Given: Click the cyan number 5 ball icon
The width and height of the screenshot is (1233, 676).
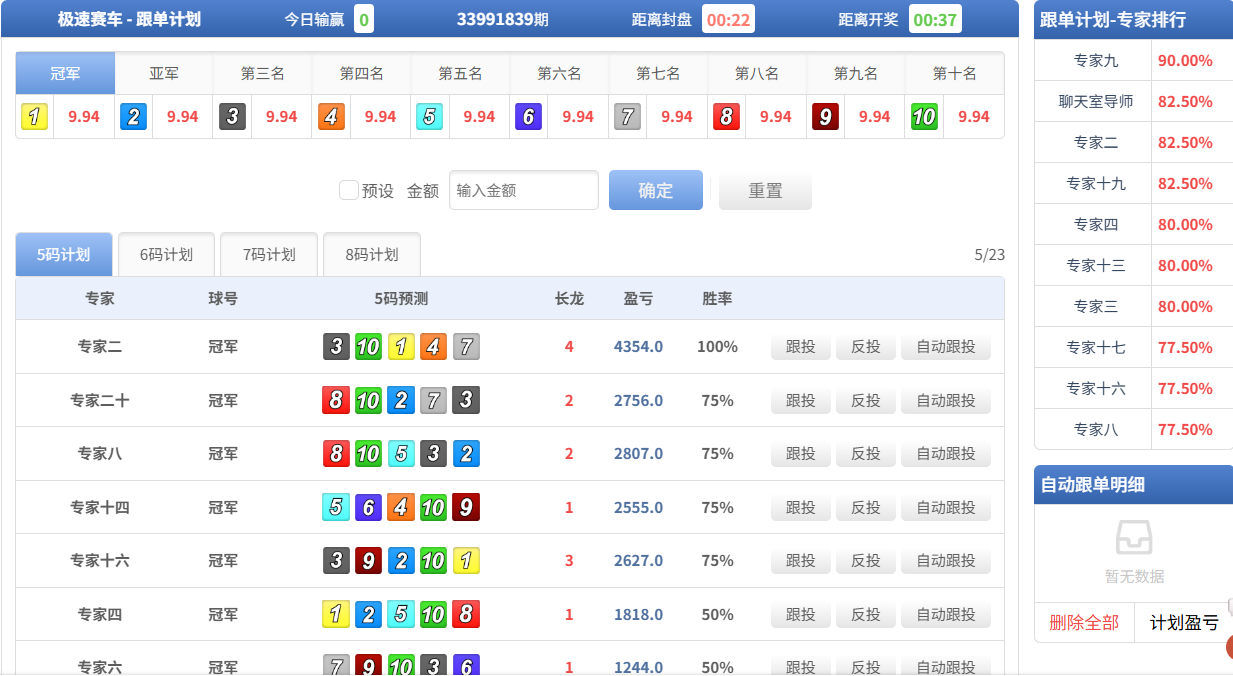Looking at the screenshot, I should point(429,117).
